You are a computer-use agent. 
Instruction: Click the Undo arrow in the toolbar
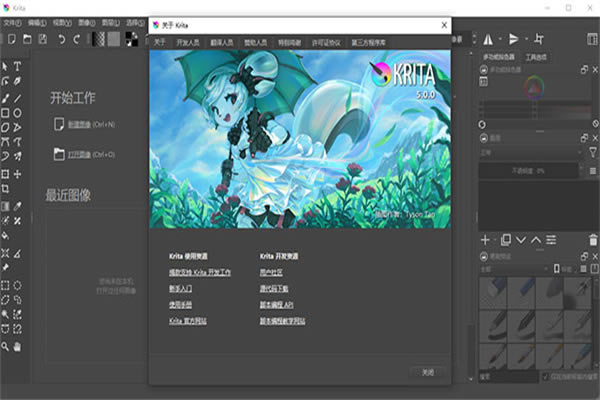pos(61,39)
